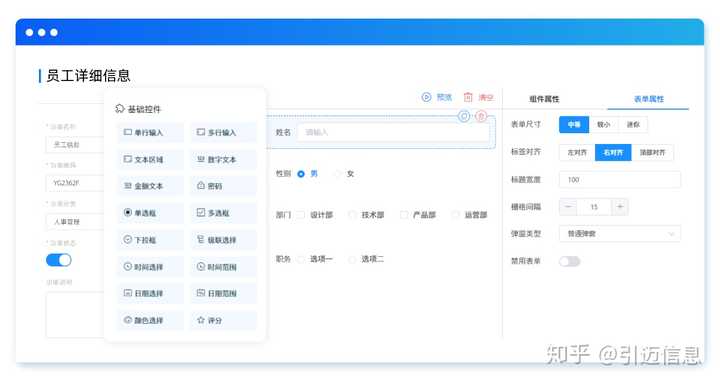Set form size to 迷你

(633, 124)
